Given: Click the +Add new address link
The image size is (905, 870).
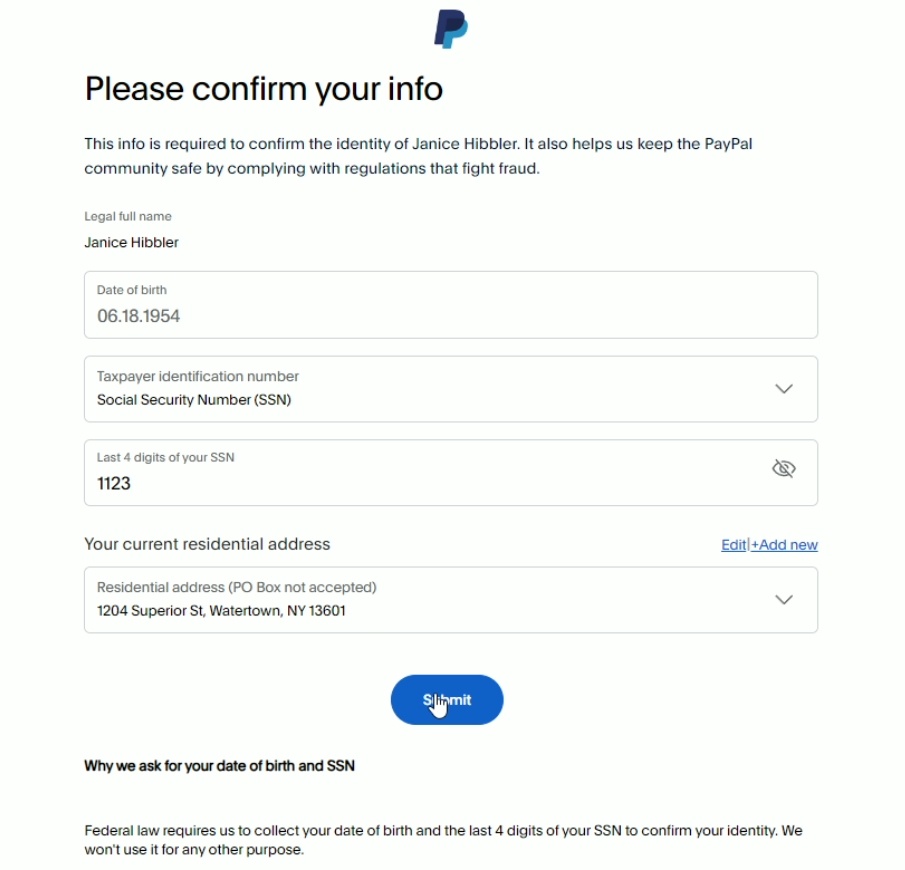Looking at the screenshot, I should click(x=785, y=545).
